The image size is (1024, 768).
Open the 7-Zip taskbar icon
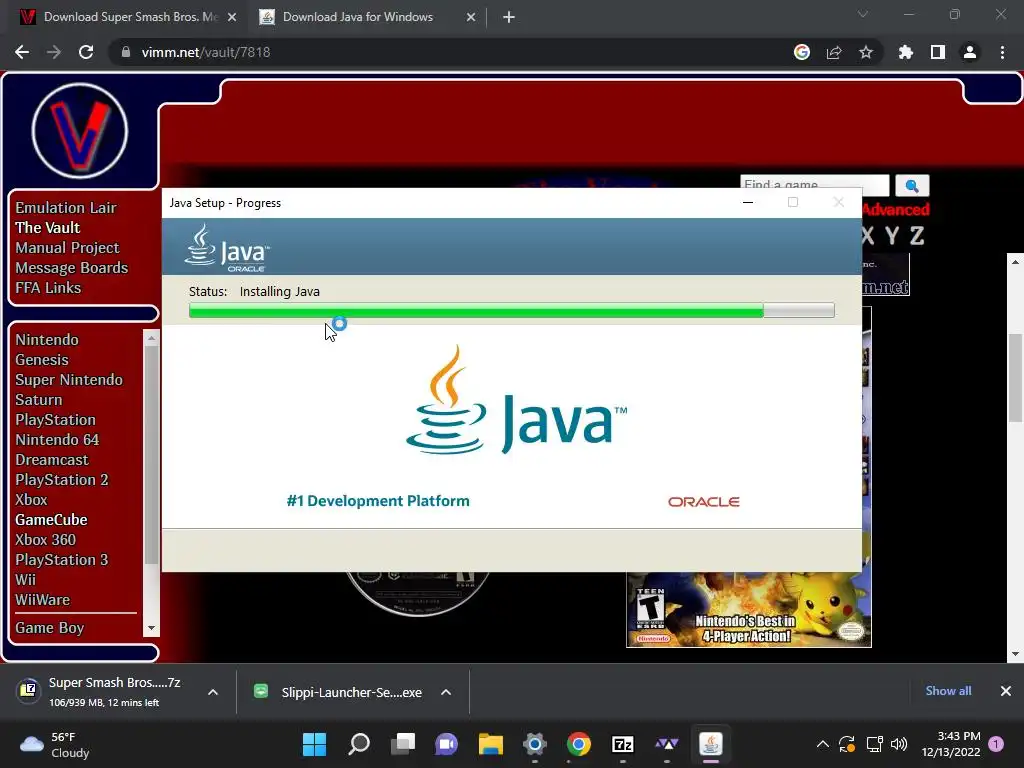point(622,744)
